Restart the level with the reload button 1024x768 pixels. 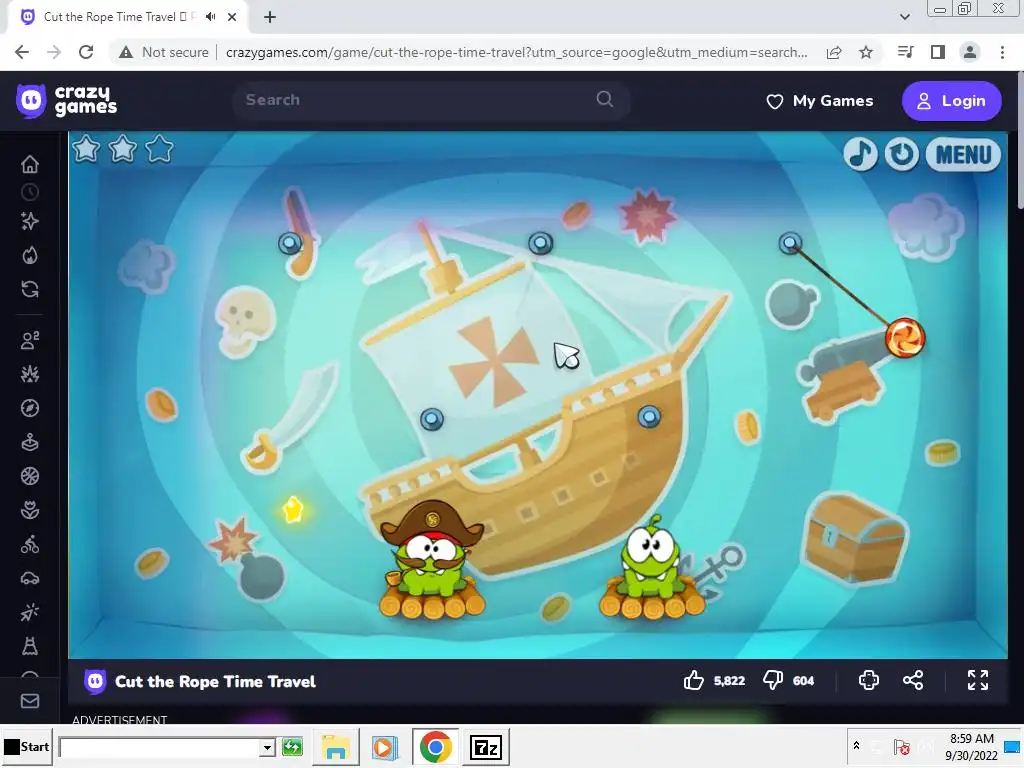902,154
